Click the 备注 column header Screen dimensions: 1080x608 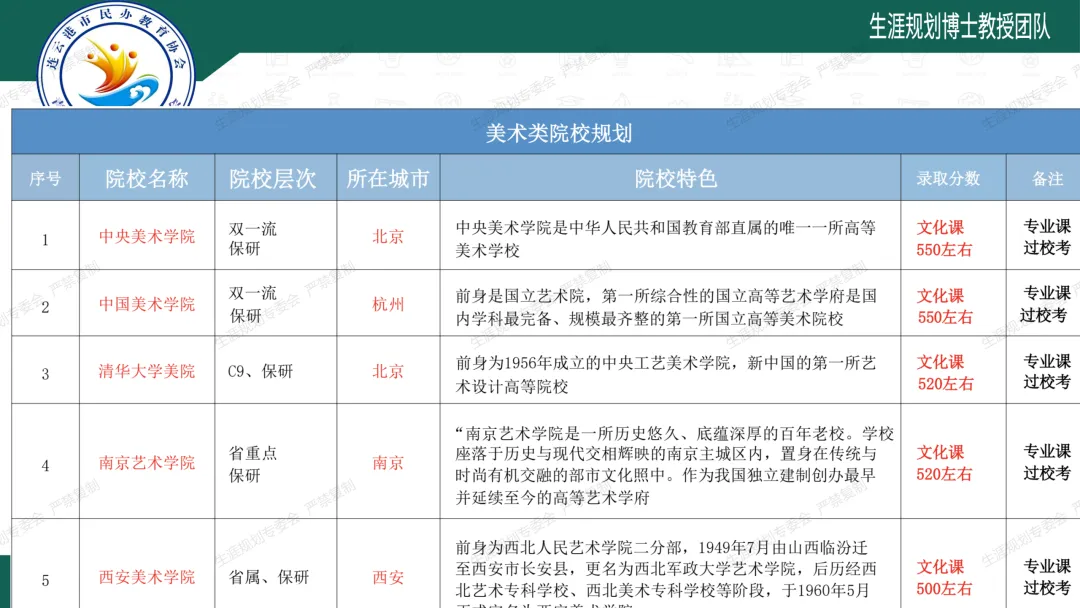click(x=1048, y=179)
